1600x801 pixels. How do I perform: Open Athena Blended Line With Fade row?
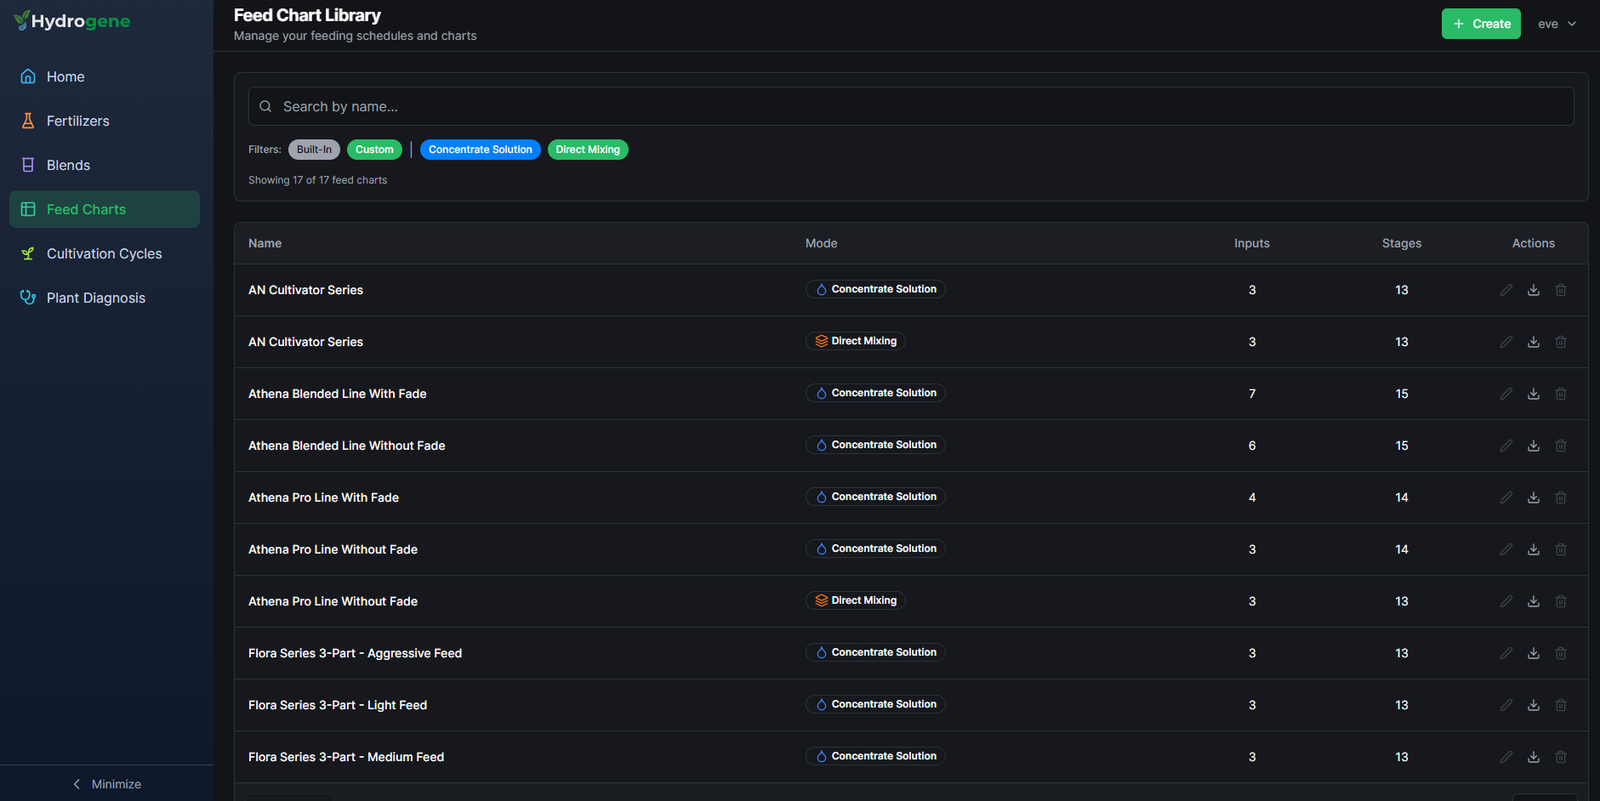pos(911,394)
